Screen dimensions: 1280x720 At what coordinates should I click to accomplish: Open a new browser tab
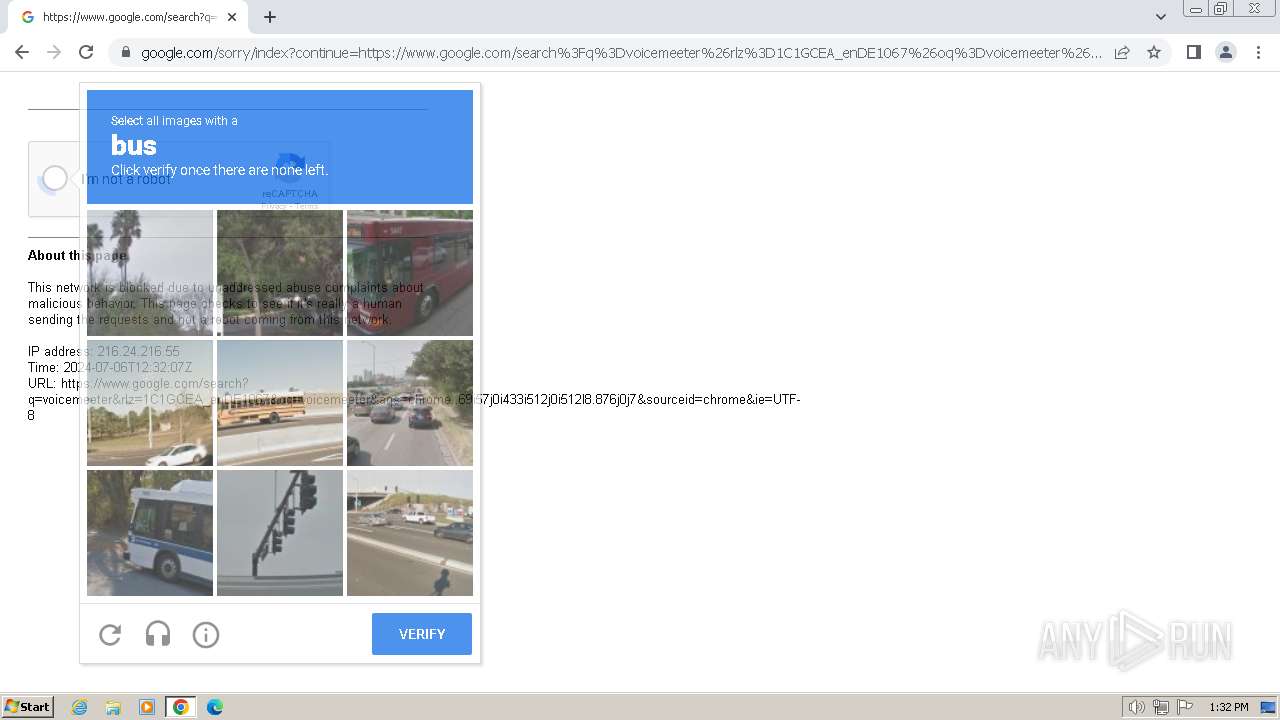pyautogui.click(x=270, y=17)
